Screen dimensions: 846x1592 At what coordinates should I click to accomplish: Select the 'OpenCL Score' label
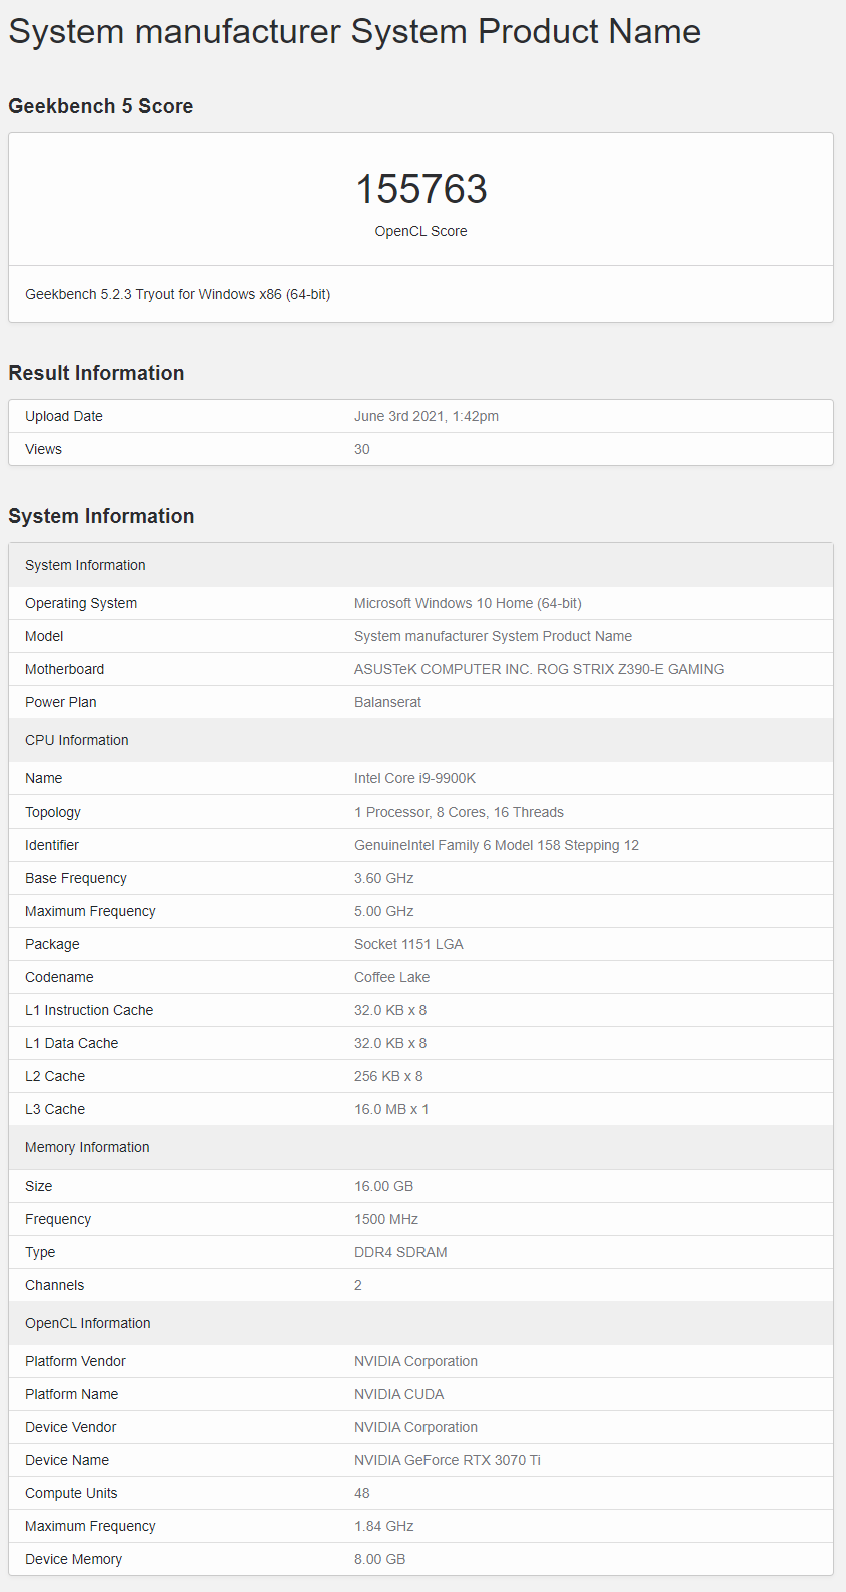click(x=421, y=231)
